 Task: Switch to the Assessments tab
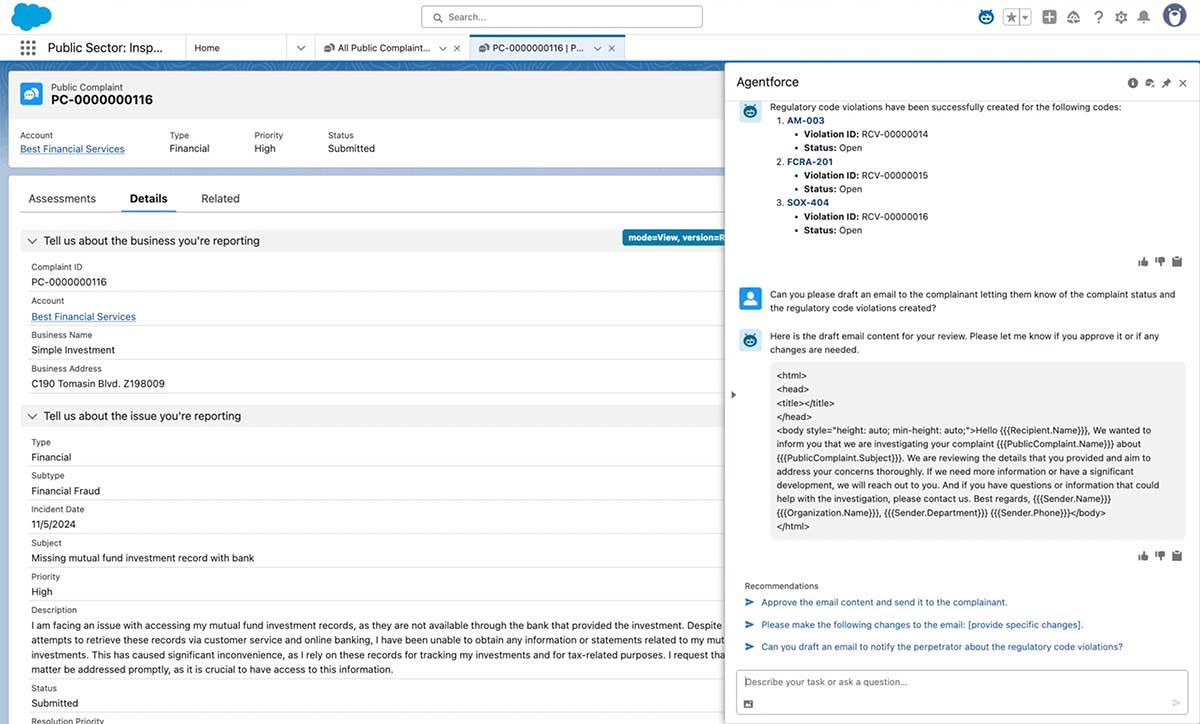click(x=63, y=198)
